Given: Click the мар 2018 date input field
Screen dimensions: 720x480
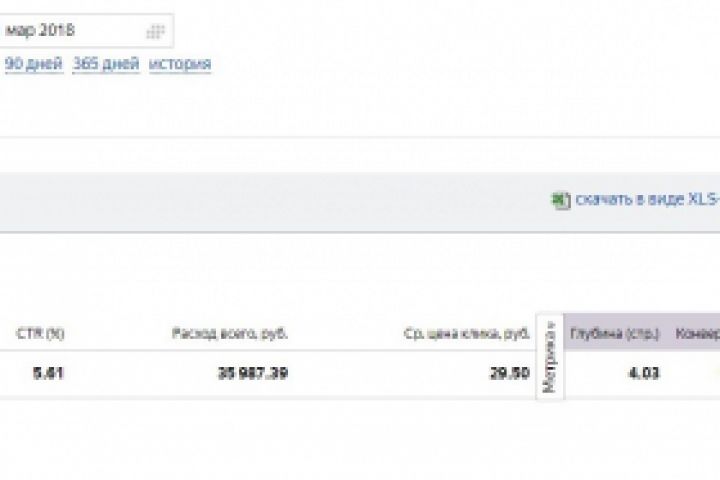Looking at the screenshot, I should [x=86, y=31].
